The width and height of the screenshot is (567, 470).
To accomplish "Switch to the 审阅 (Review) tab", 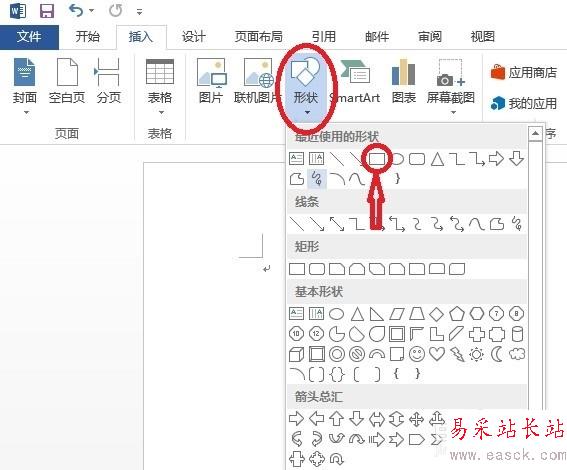I will click(x=430, y=37).
